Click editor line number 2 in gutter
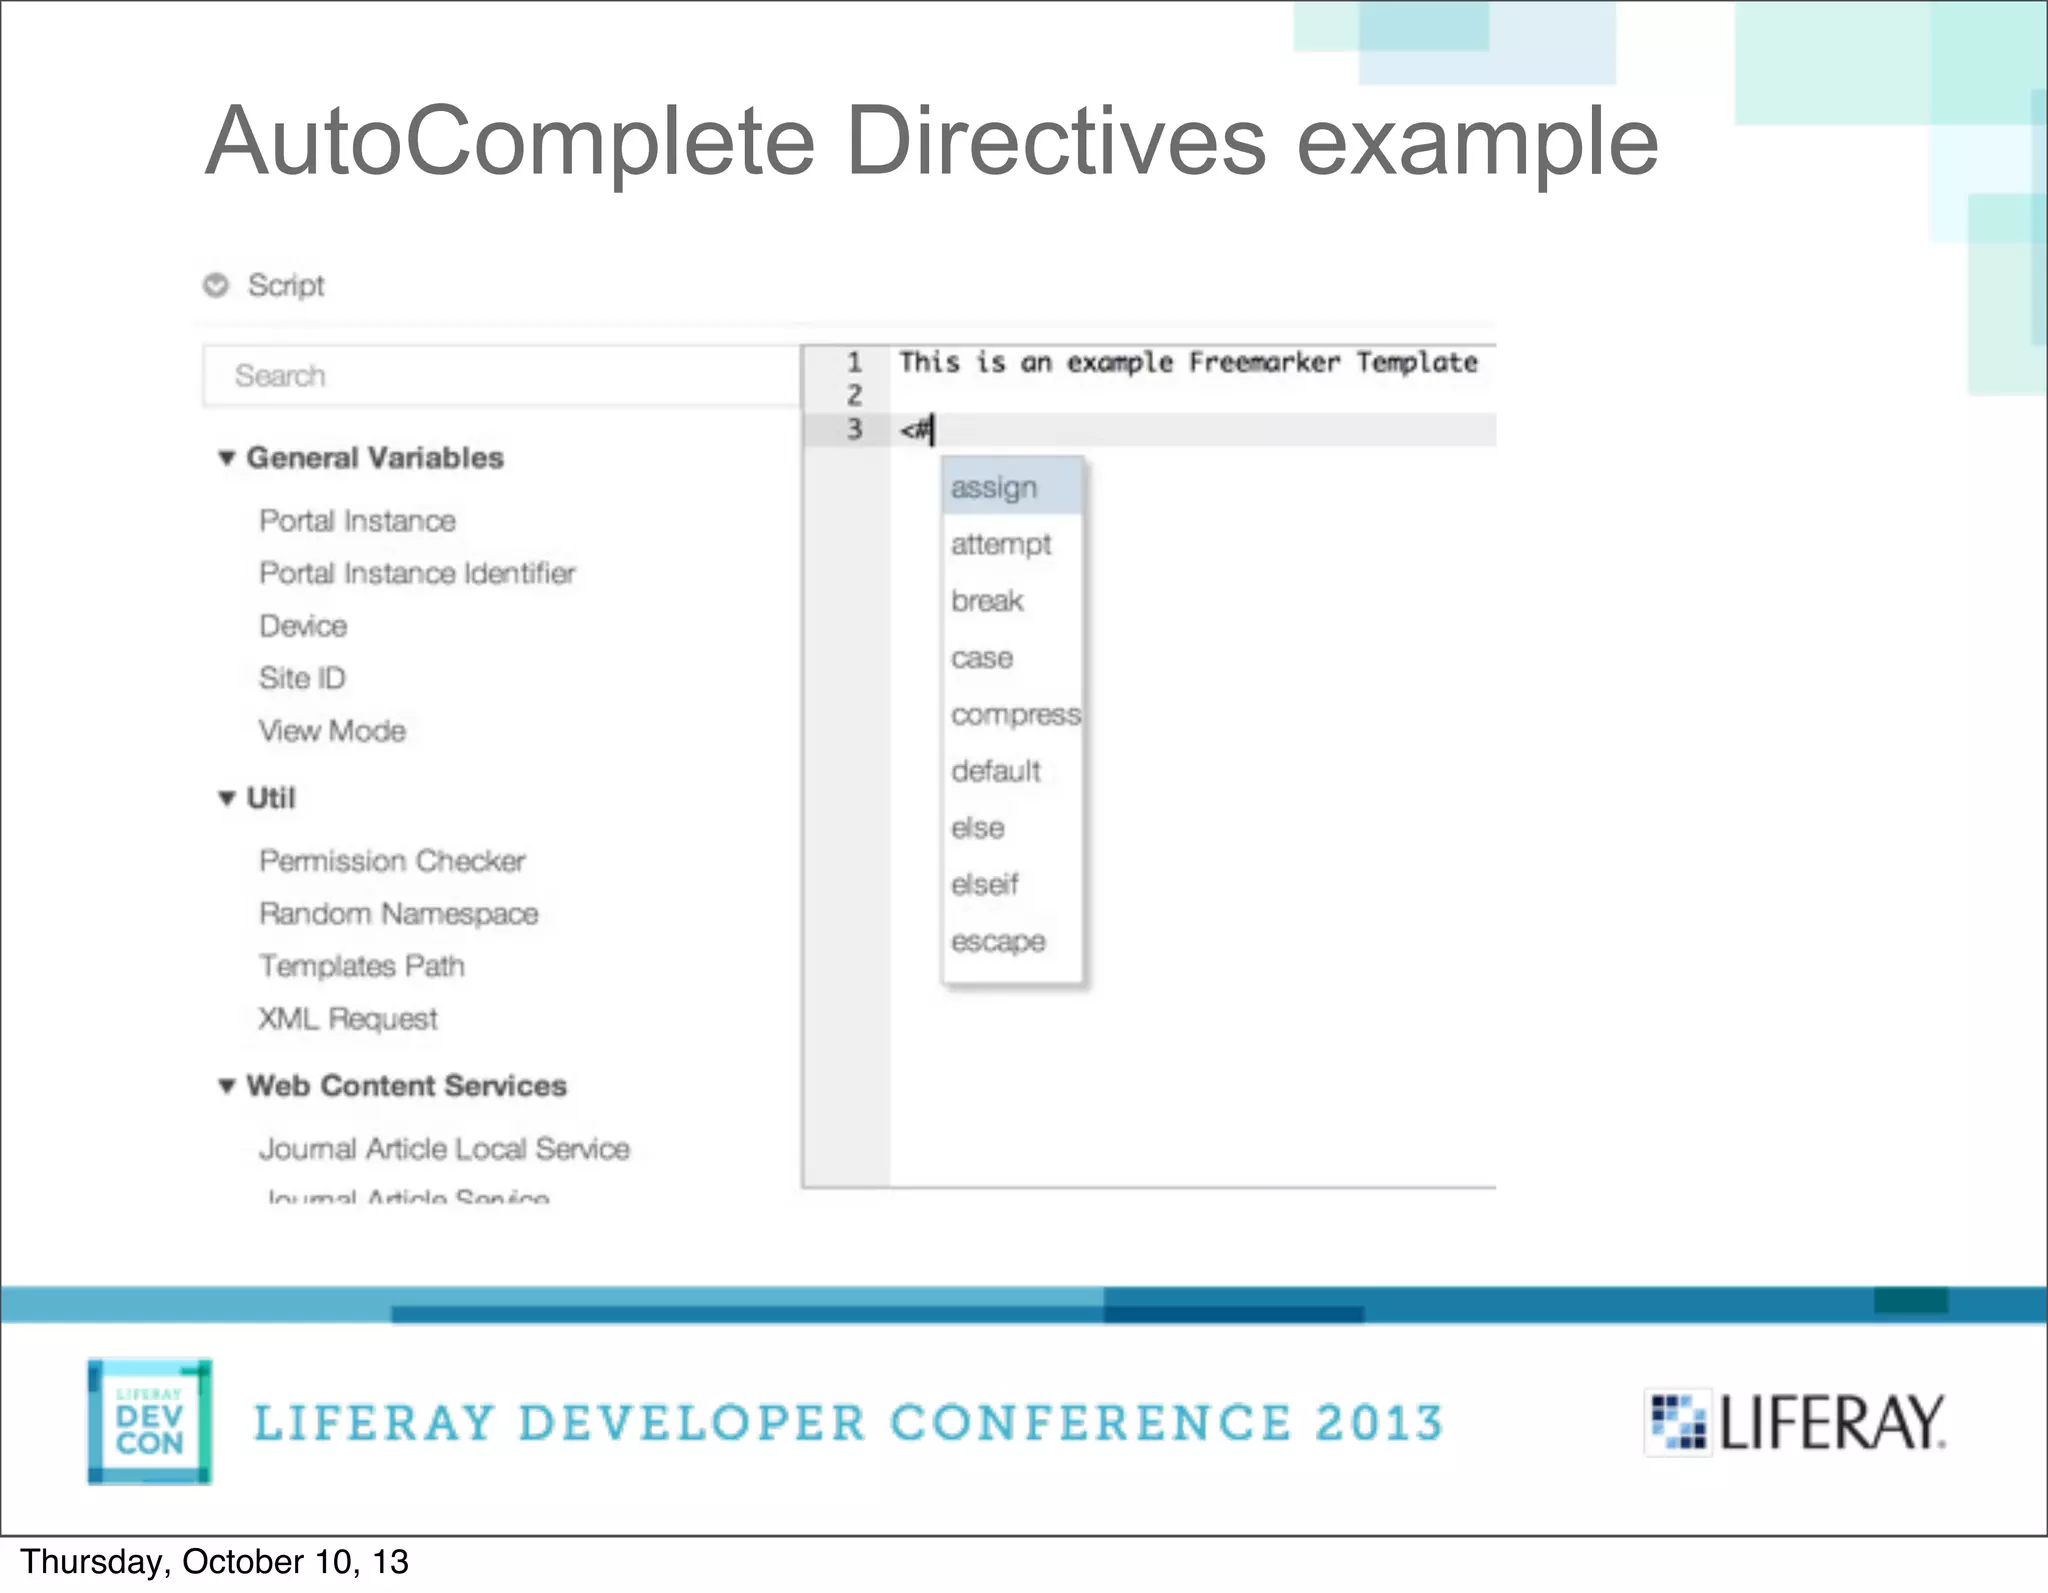 click(x=854, y=395)
